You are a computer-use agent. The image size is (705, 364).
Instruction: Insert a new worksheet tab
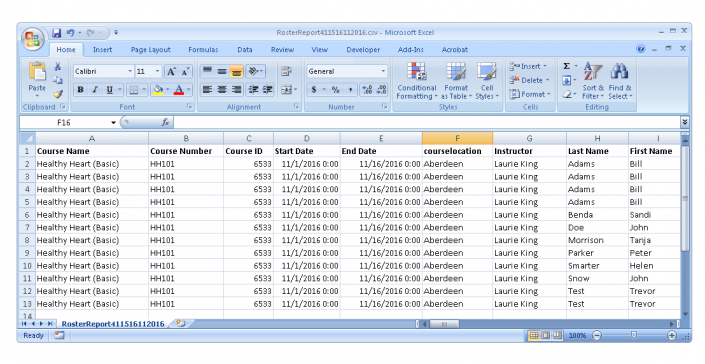click(181, 323)
